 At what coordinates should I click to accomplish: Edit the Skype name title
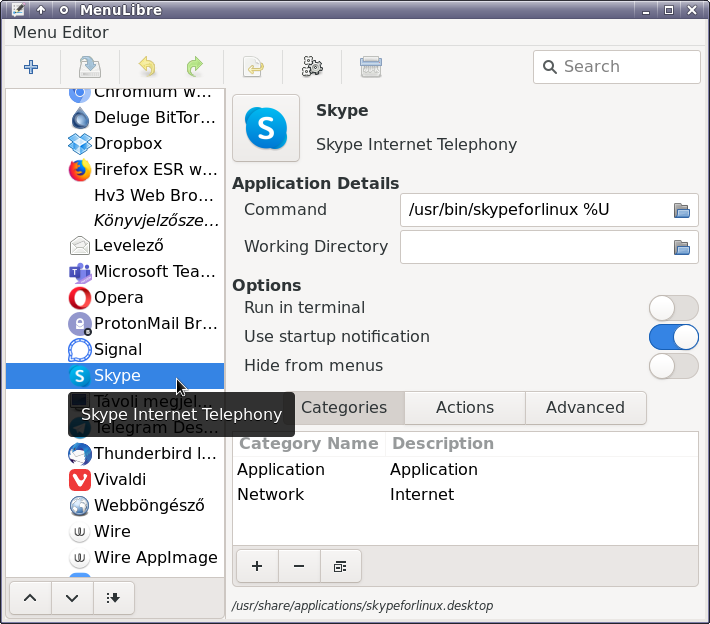click(x=342, y=111)
